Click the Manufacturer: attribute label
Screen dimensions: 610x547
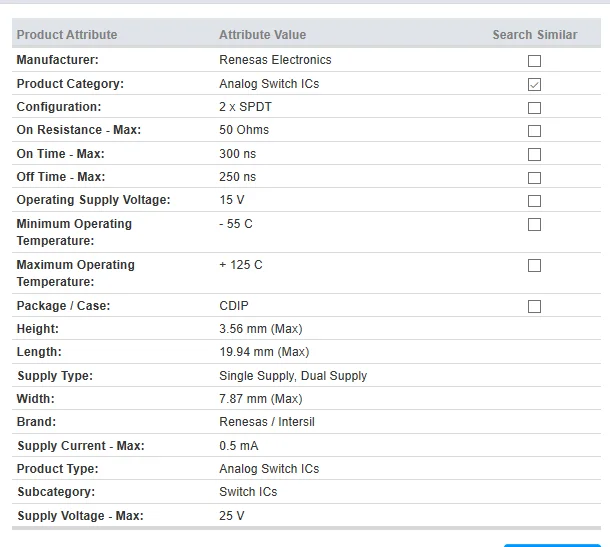(58, 60)
